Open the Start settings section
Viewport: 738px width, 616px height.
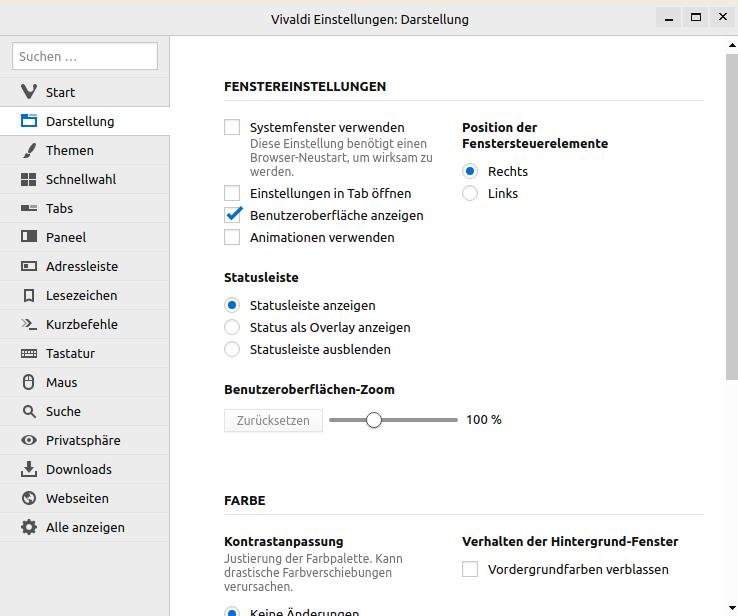tap(85, 92)
